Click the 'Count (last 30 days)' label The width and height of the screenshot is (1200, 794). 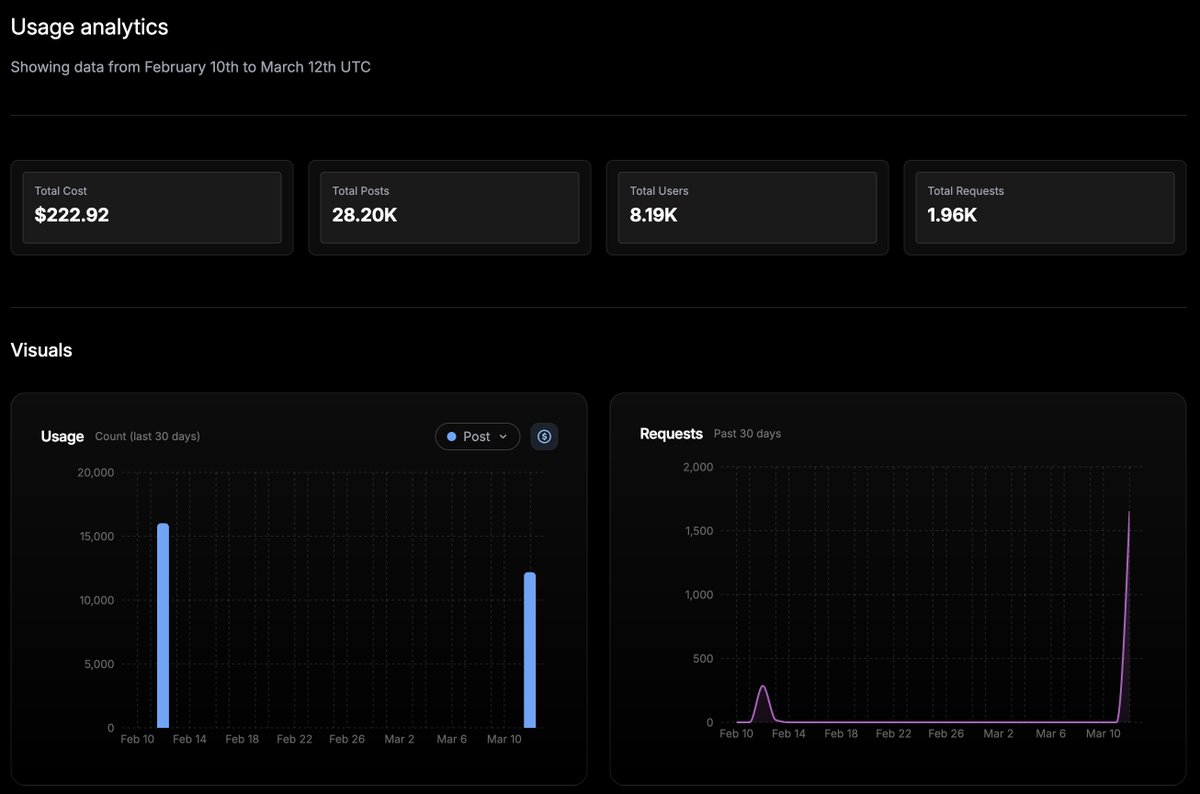click(147, 436)
